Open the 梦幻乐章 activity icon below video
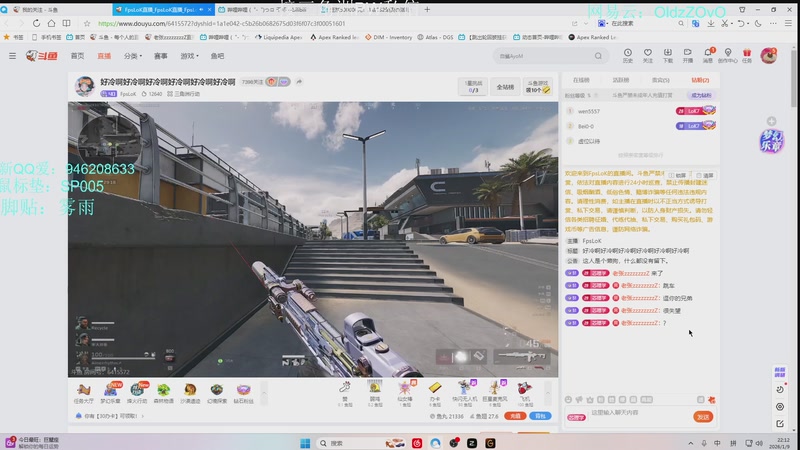Image resolution: width=800 pixels, height=450 pixels. (x=110, y=393)
